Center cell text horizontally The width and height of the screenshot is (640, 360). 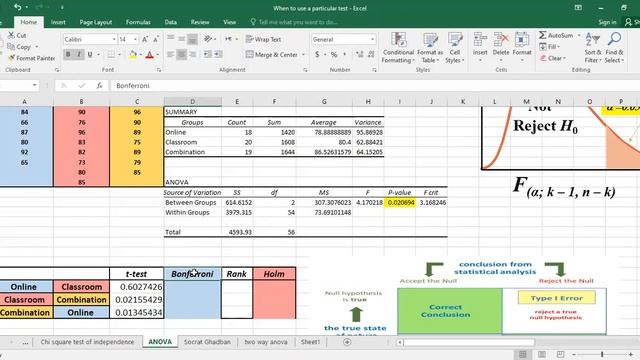pyautogui.click(x=181, y=54)
